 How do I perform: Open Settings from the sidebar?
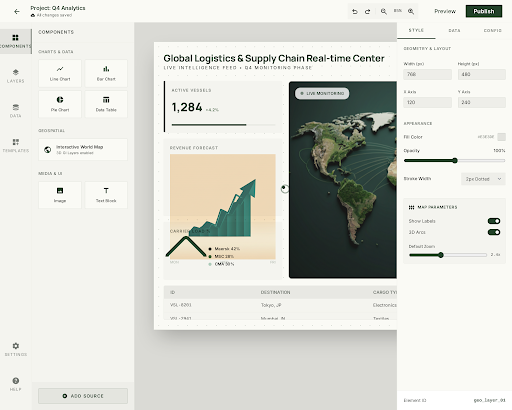(16, 349)
